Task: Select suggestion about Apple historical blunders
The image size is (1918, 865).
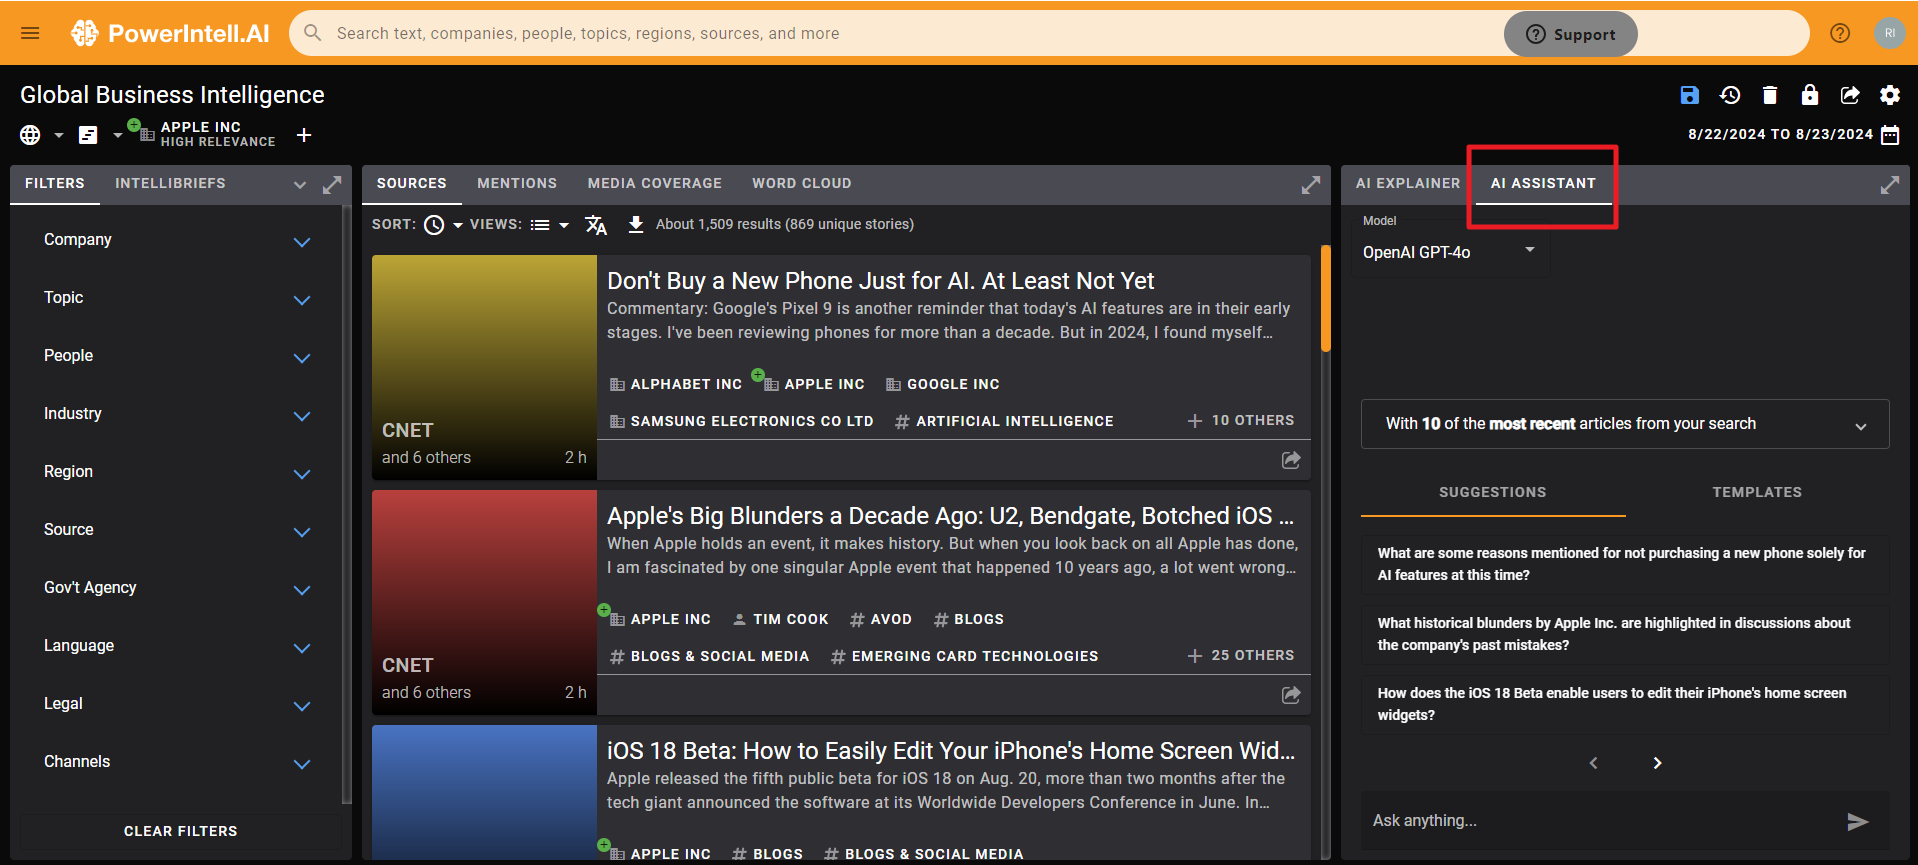Action: pos(1625,634)
